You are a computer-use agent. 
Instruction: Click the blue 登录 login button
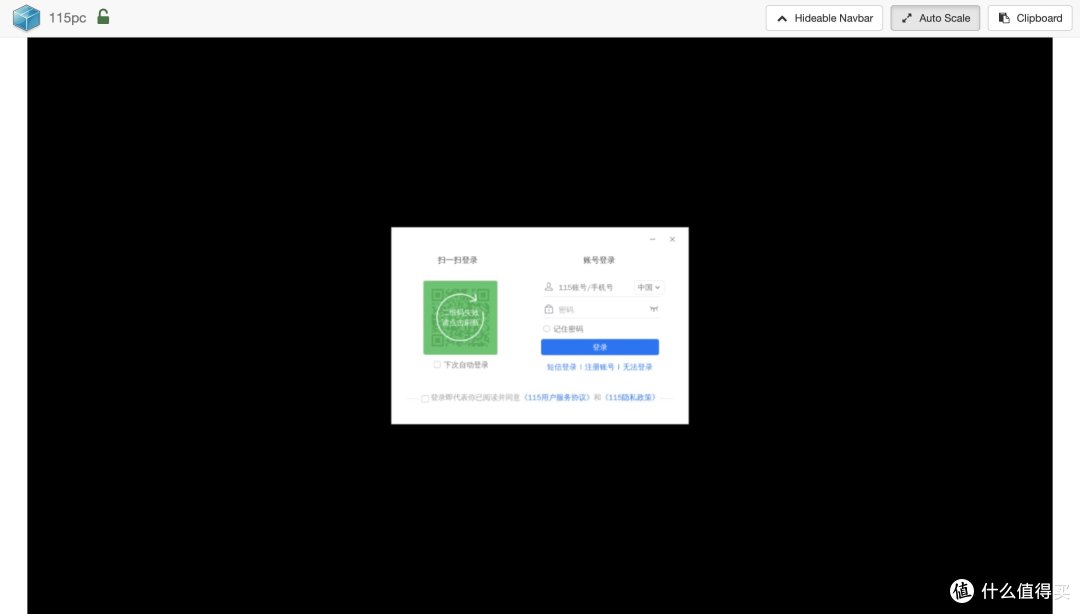point(600,345)
